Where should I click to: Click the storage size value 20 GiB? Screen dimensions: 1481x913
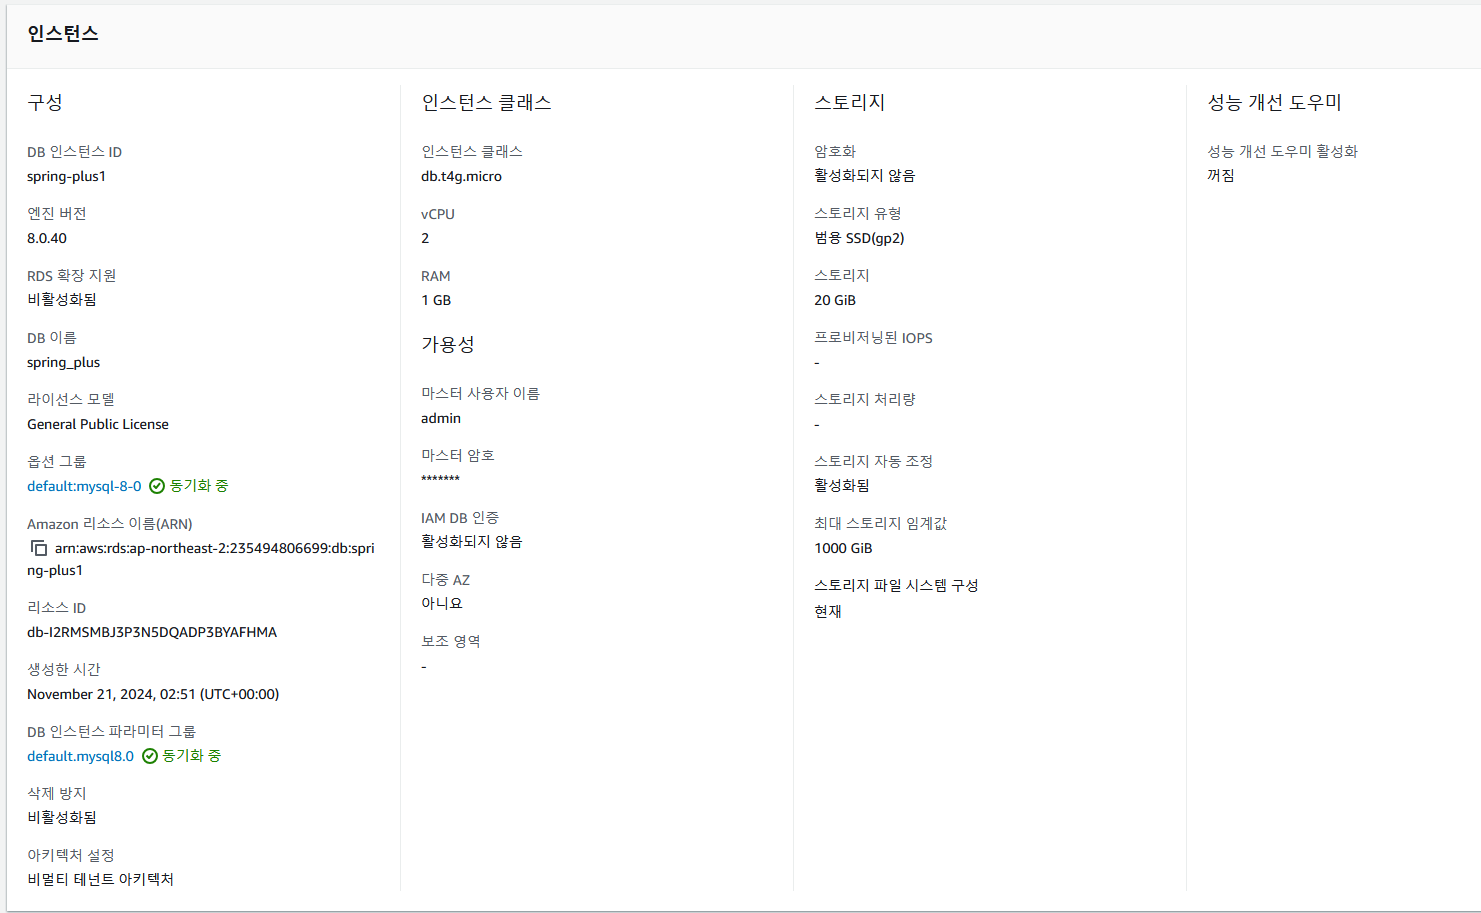[835, 300]
